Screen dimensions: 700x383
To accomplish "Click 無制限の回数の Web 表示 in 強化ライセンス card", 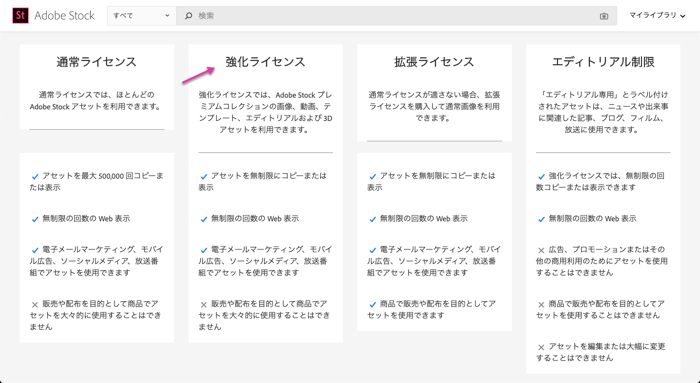I will pos(255,219).
